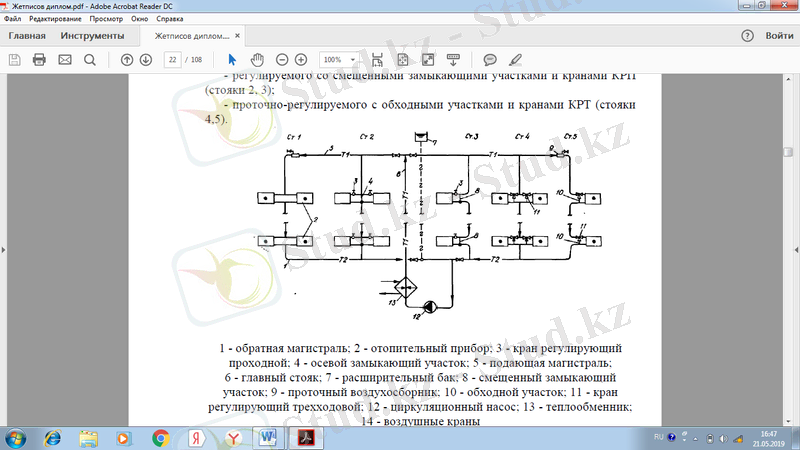The width and height of the screenshot is (800, 450).
Task: Click the email envelope icon
Action: point(65,60)
